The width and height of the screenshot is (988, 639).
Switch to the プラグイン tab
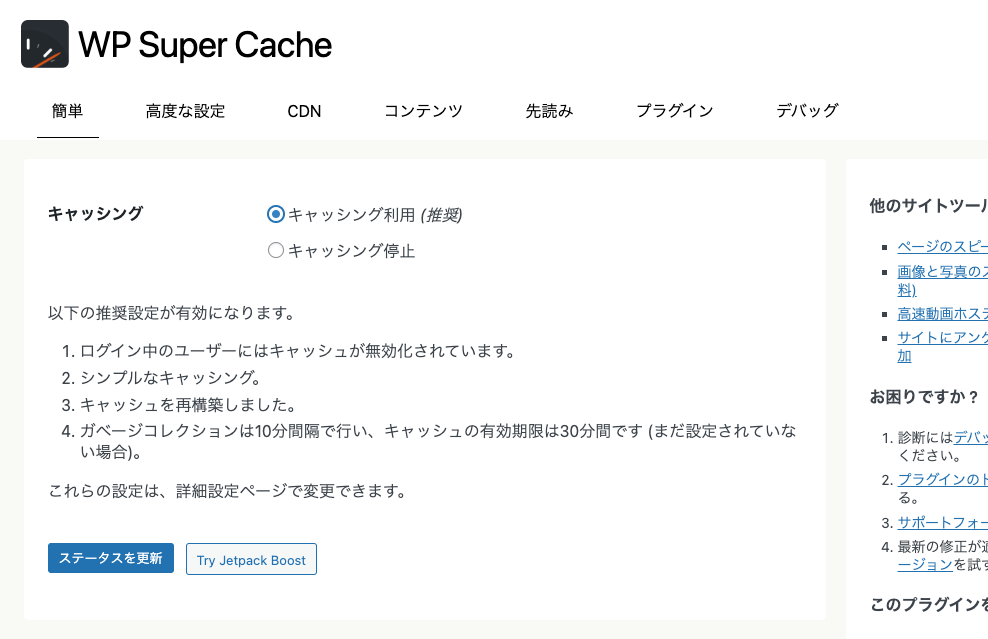coord(675,111)
